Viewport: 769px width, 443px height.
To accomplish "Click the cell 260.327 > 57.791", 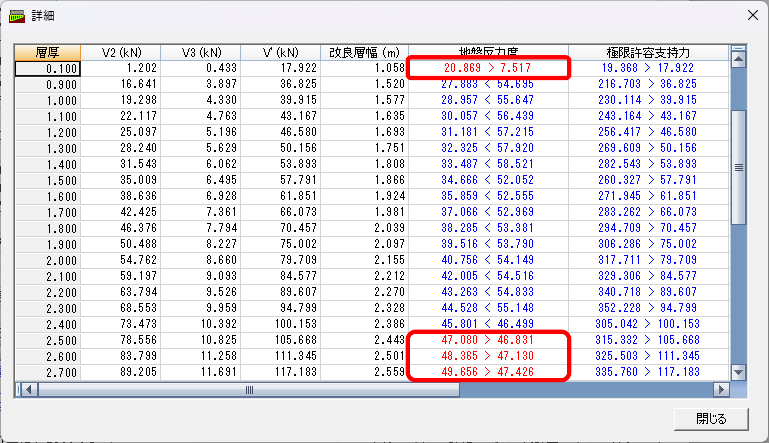I will pos(648,180).
